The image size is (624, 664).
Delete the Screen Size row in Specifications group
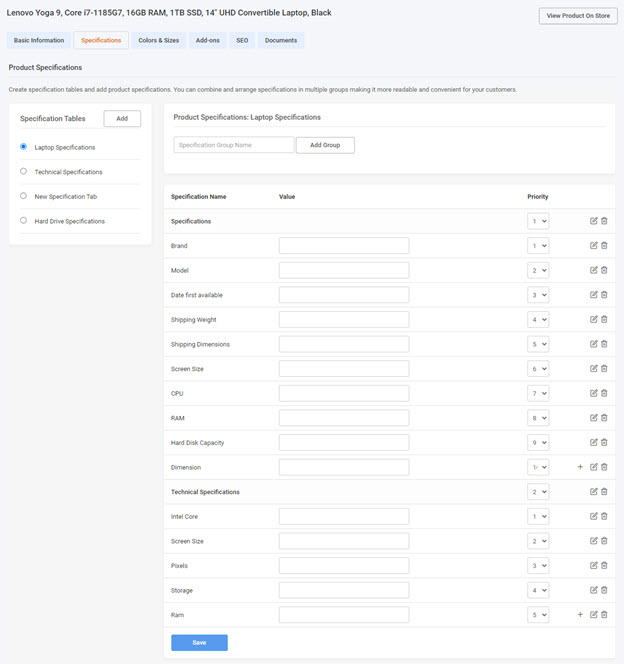coord(604,368)
